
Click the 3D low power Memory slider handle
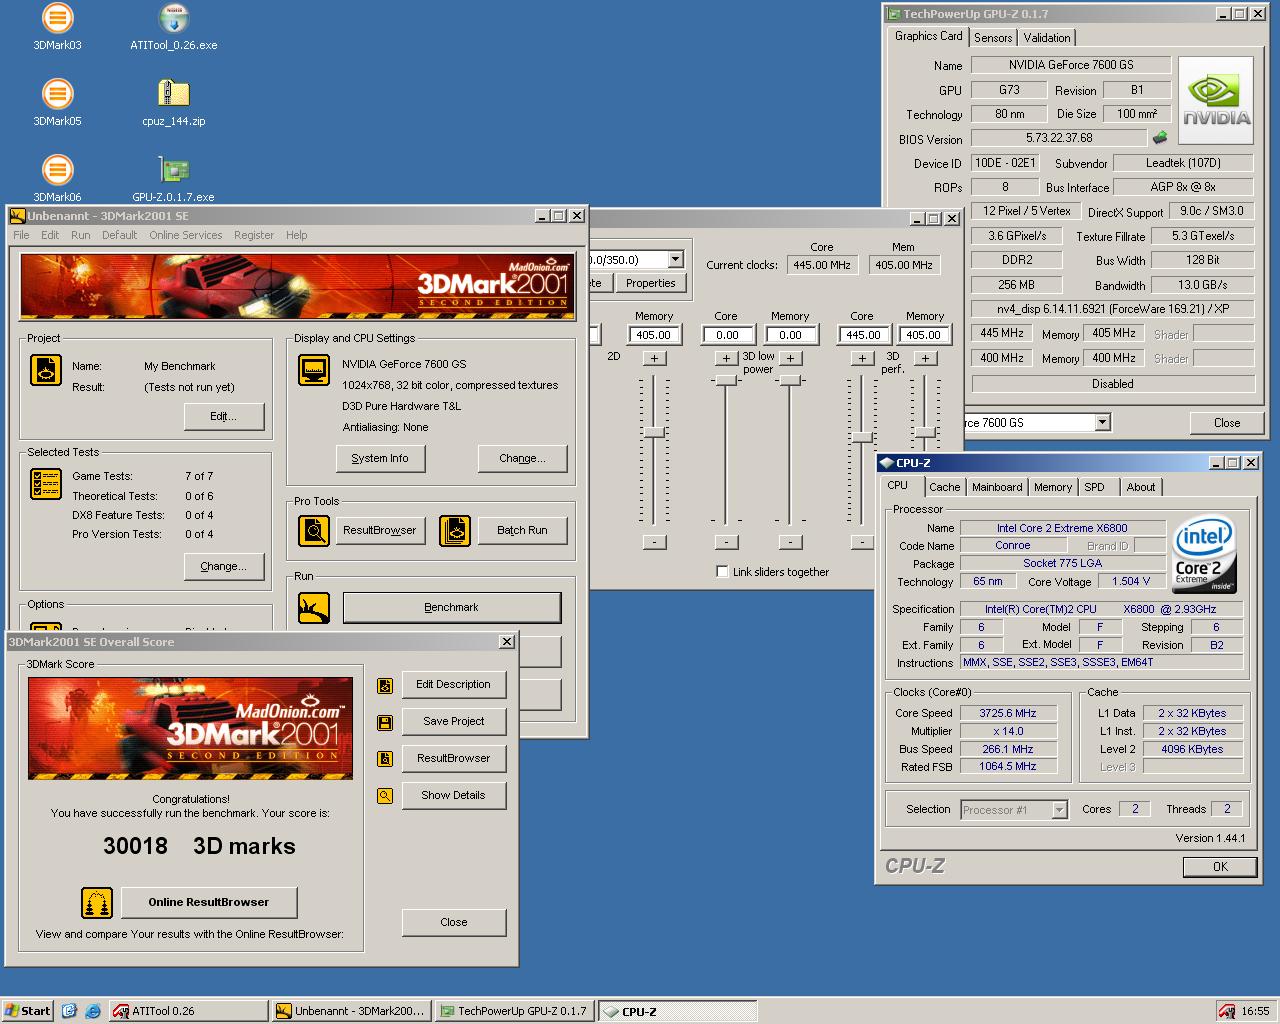[x=790, y=380]
